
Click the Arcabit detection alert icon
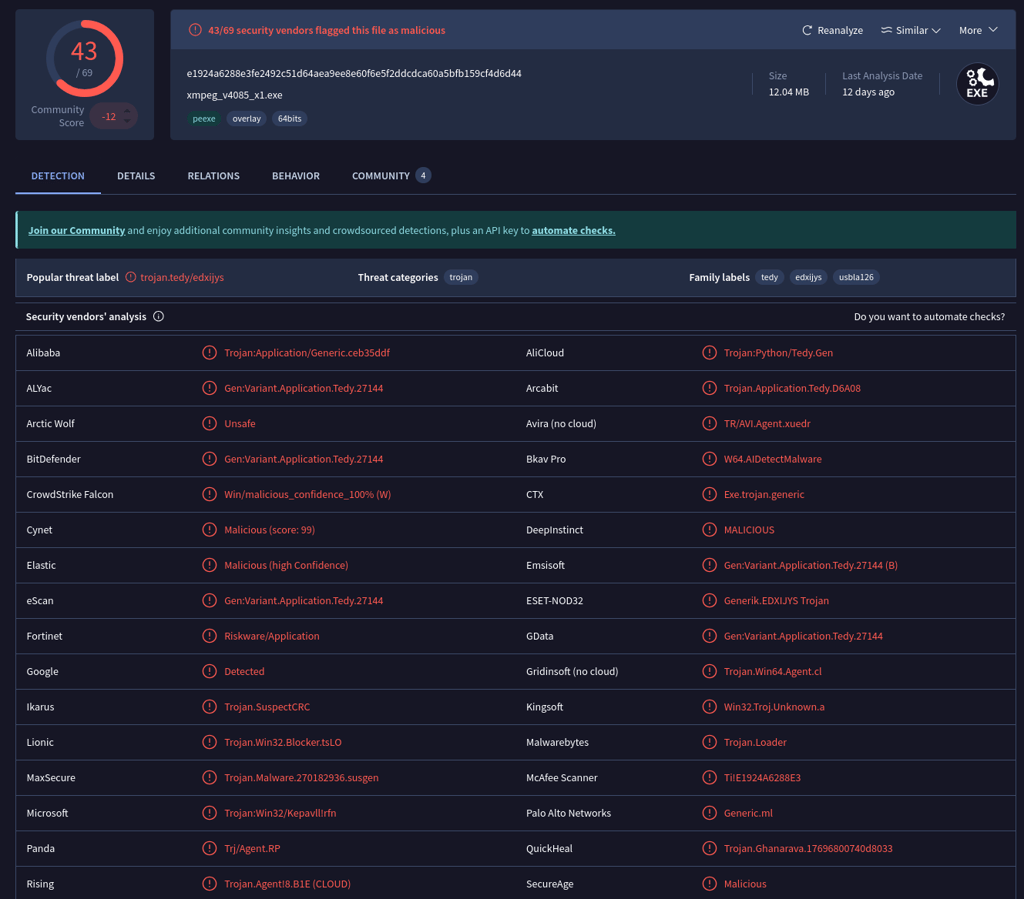point(709,388)
